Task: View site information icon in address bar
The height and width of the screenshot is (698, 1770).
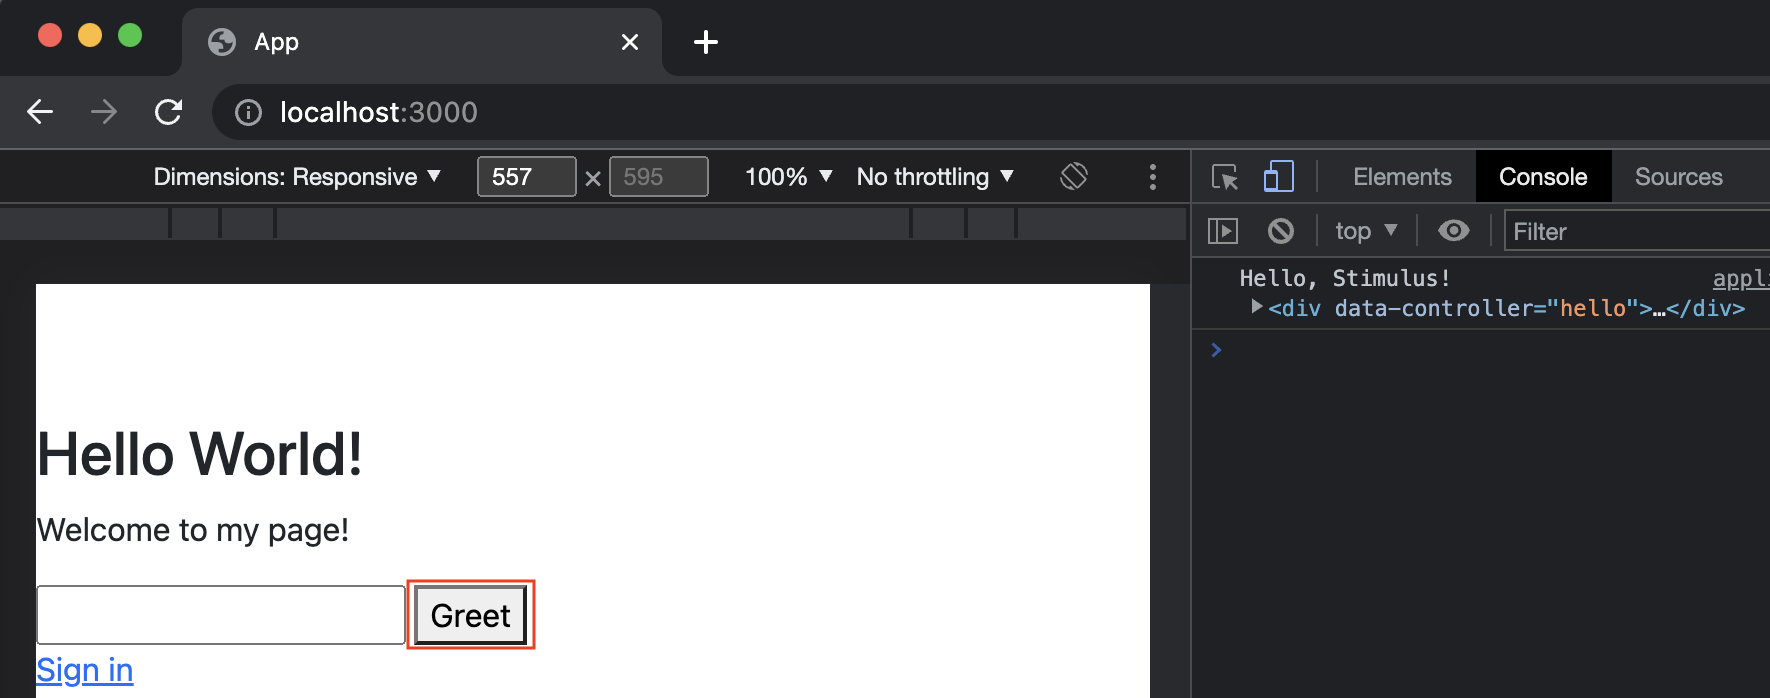Action: pyautogui.click(x=248, y=112)
